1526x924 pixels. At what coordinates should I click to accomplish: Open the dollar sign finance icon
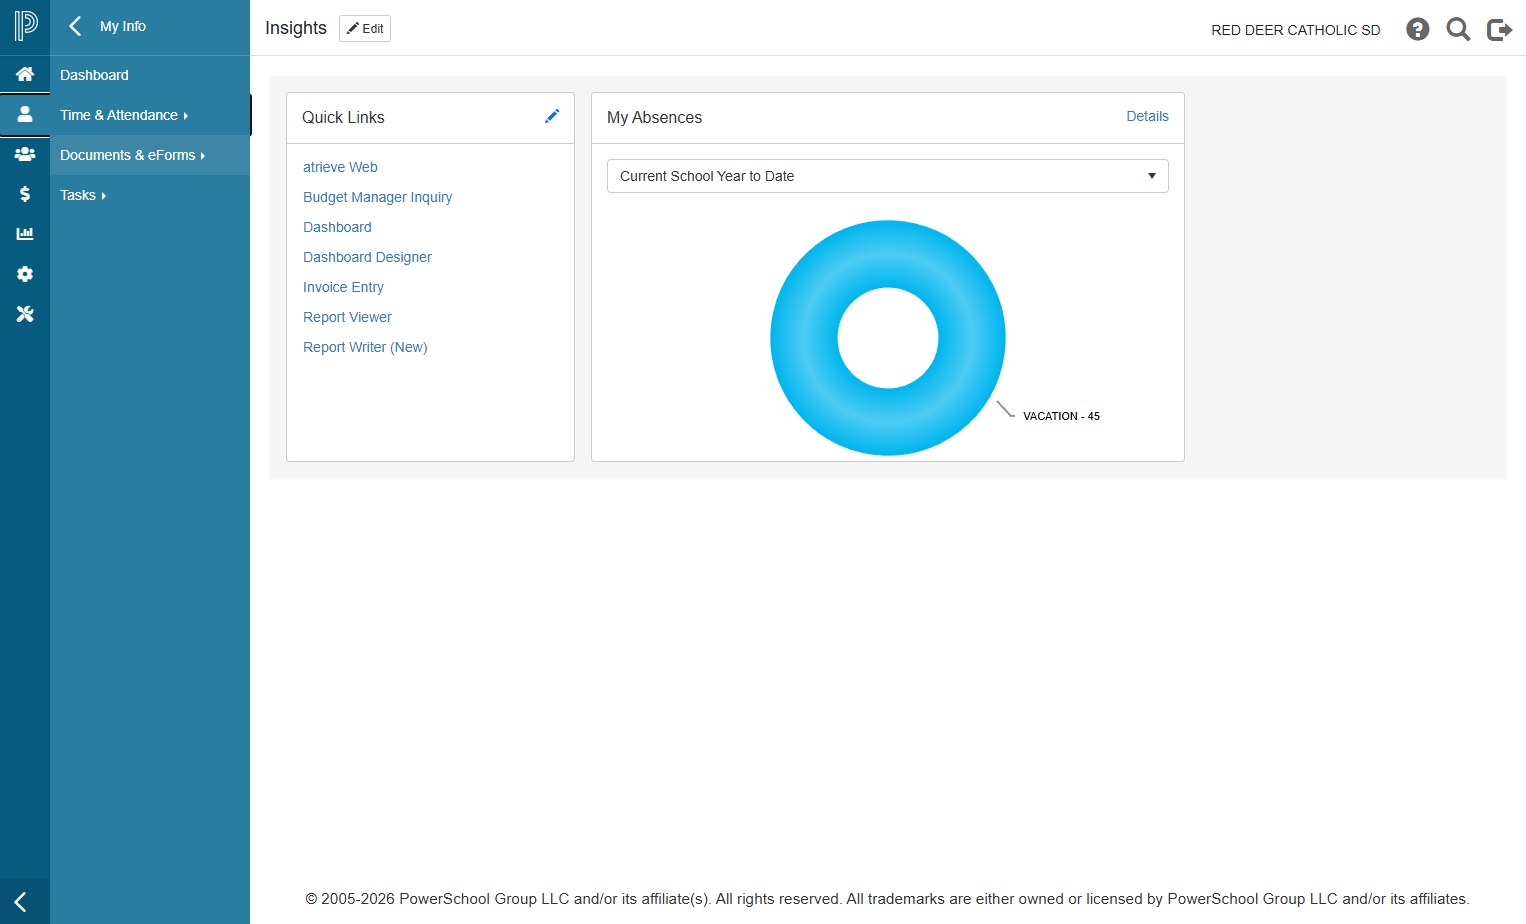tap(25, 194)
